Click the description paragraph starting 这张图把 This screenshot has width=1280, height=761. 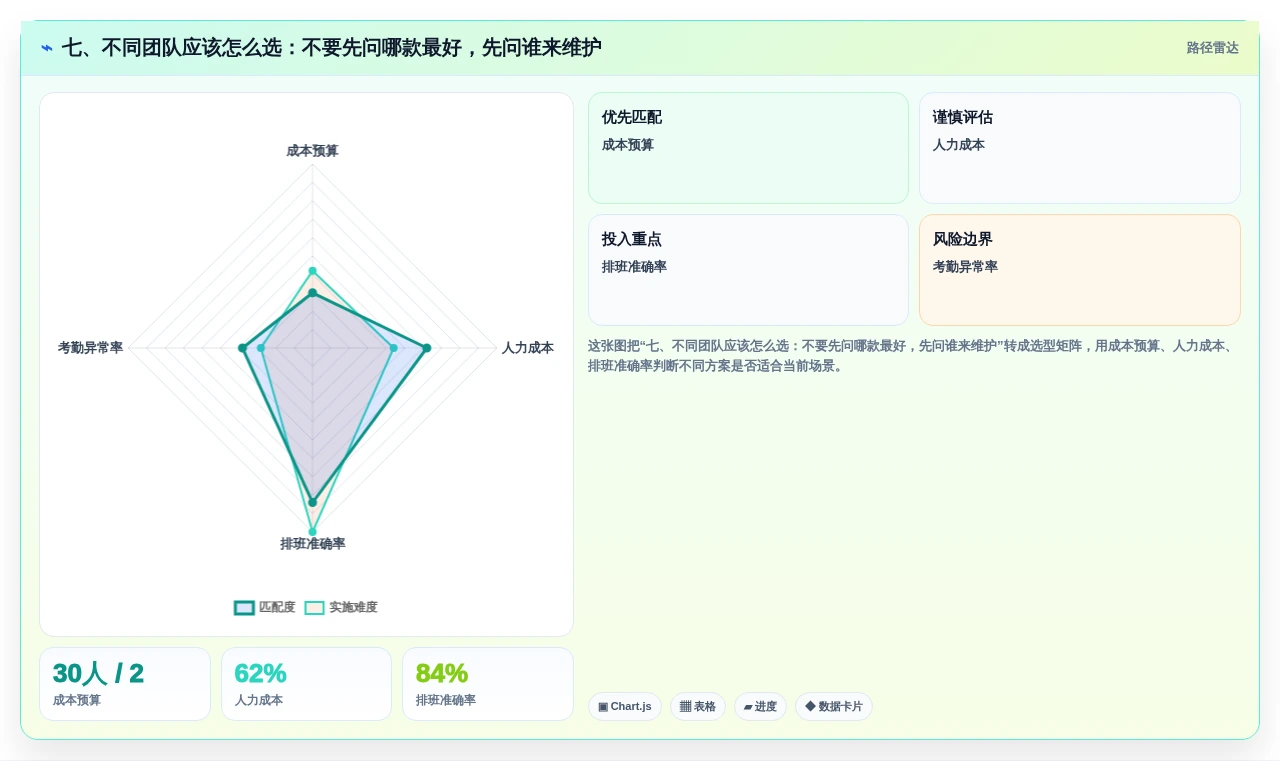coord(912,356)
